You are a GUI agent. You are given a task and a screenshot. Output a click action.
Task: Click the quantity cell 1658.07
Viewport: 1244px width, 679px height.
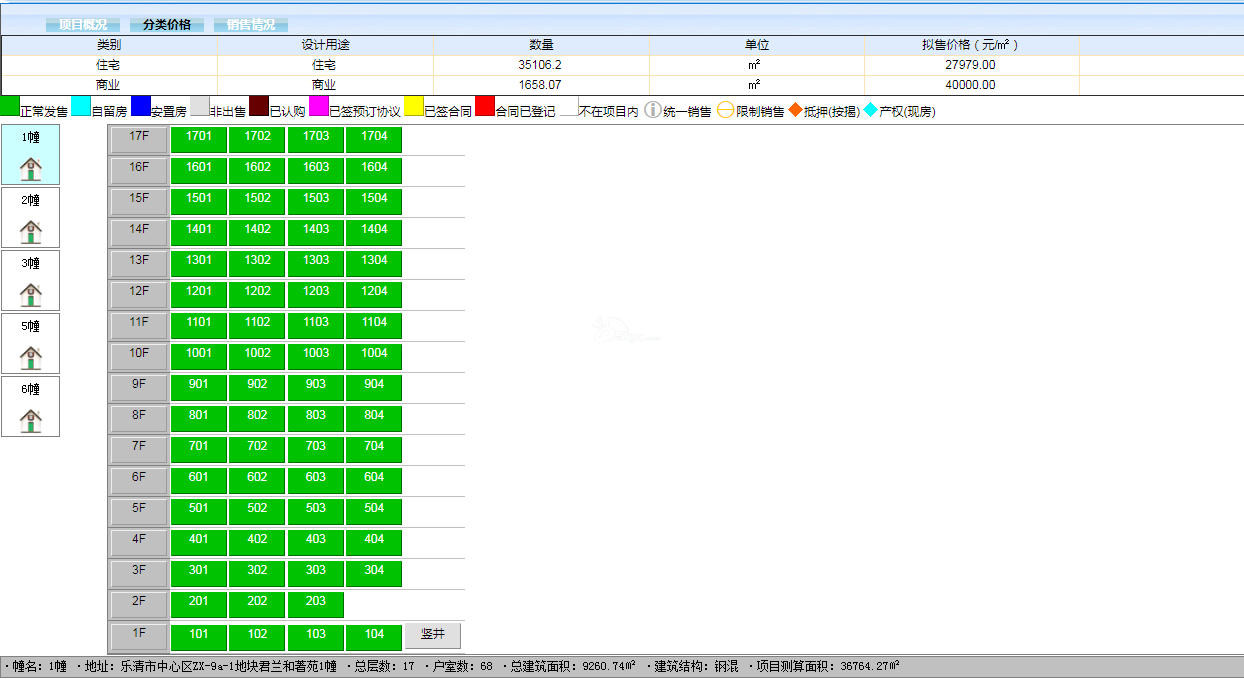[541, 85]
